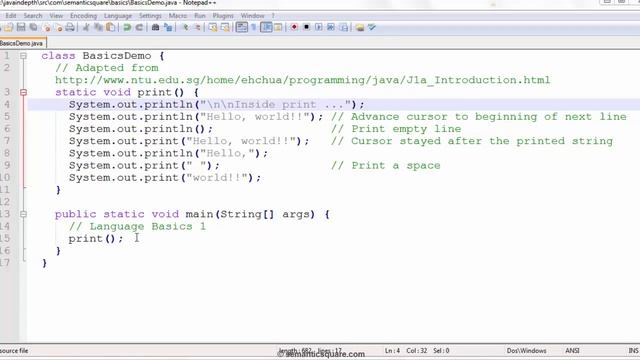
Task: Click the Dos\Windows line ending status entry
Action: pyautogui.click(x=527, y=351)
